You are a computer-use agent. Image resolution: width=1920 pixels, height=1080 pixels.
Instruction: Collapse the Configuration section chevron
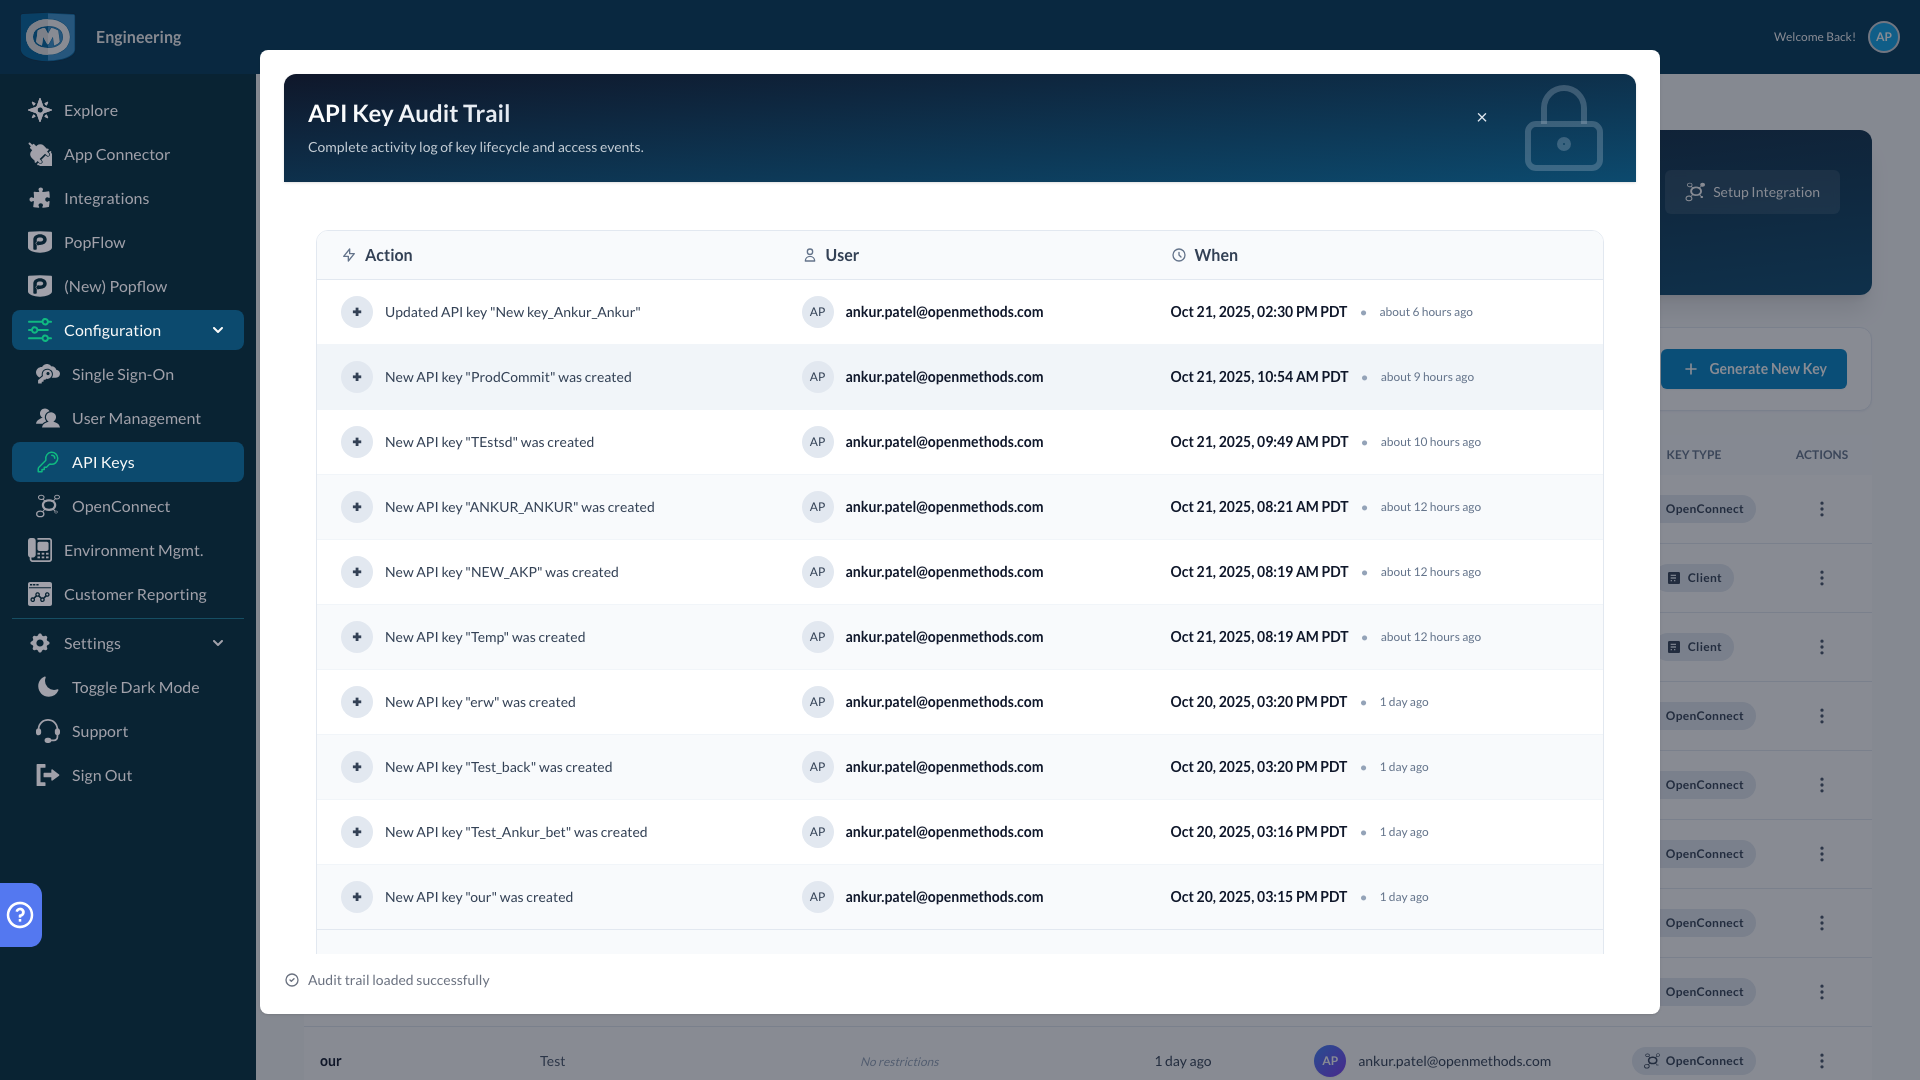(x=218, y=330)
